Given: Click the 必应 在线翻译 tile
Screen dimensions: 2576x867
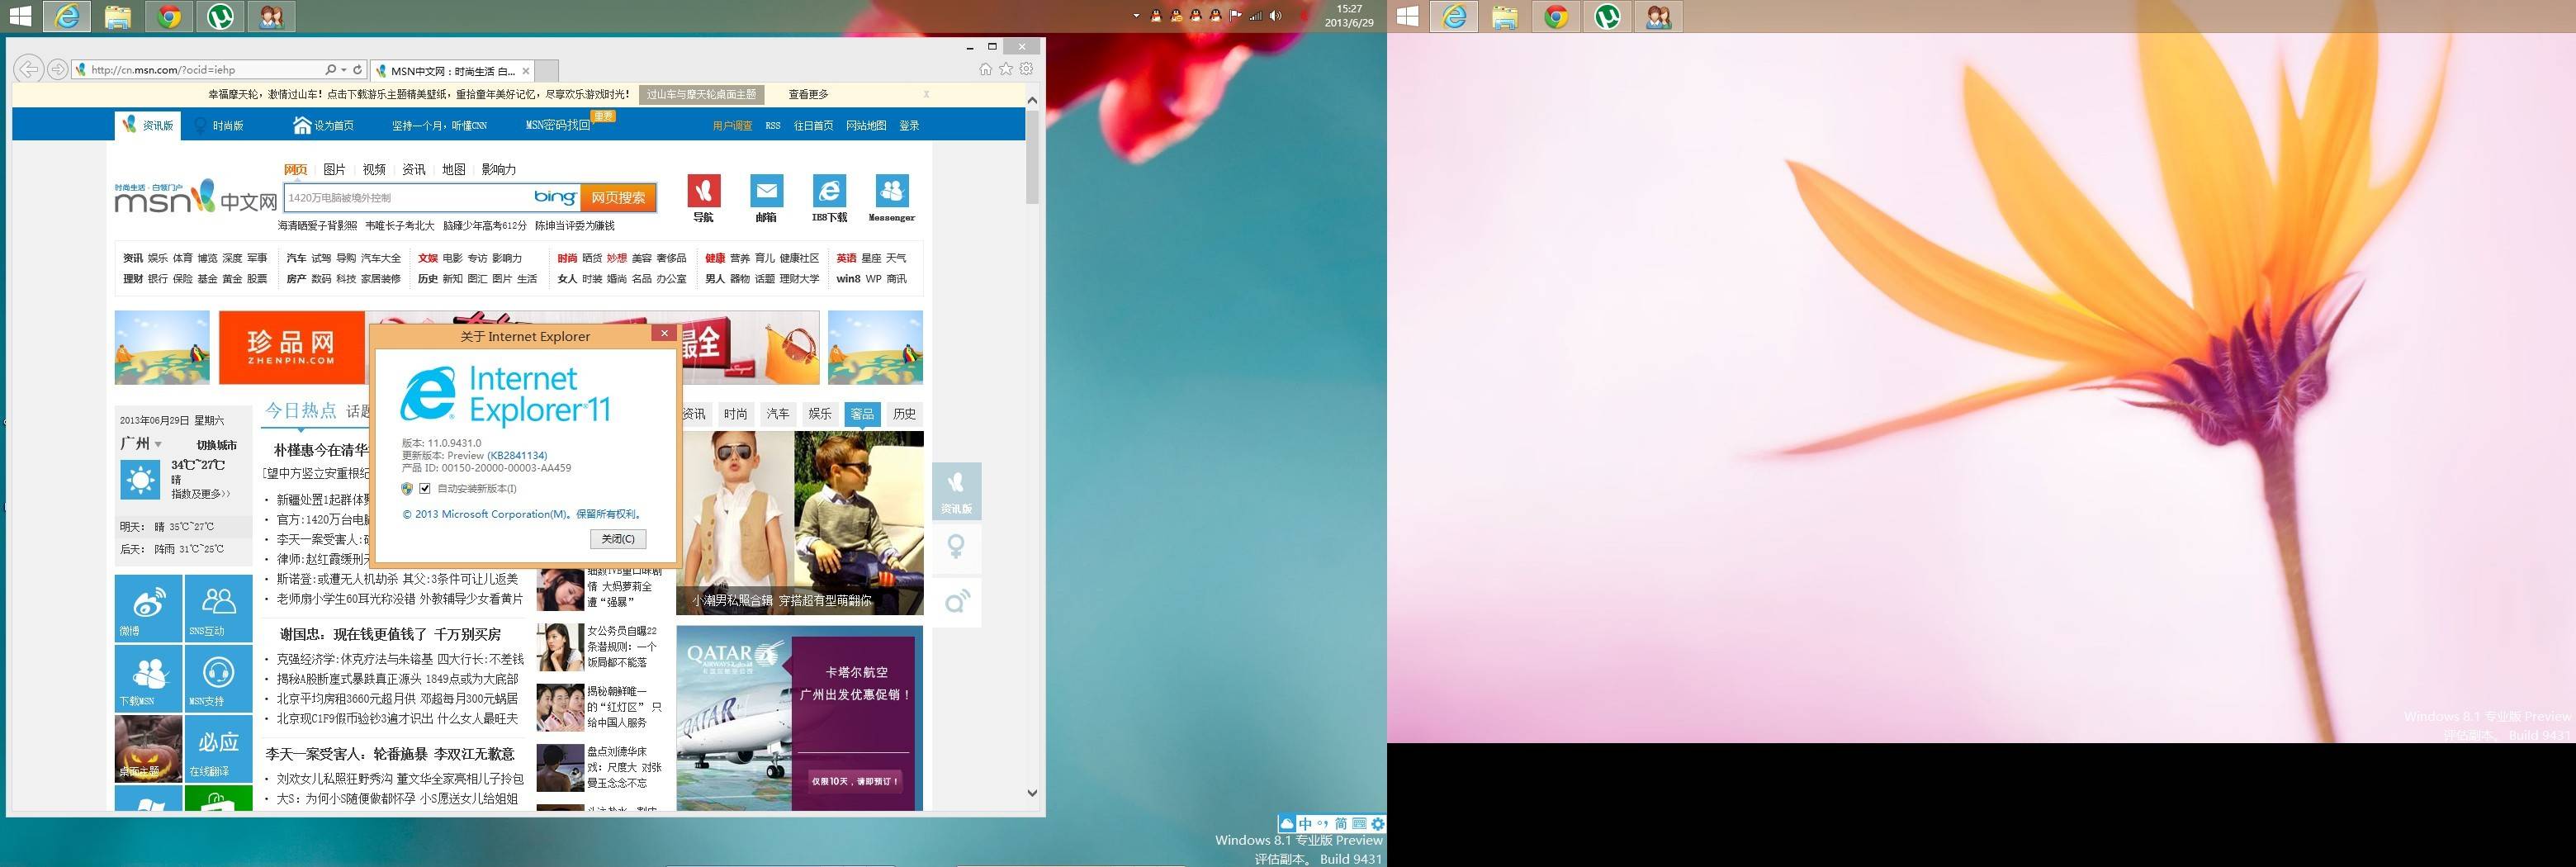Looking at the screenshot, I should click(219, 748).
